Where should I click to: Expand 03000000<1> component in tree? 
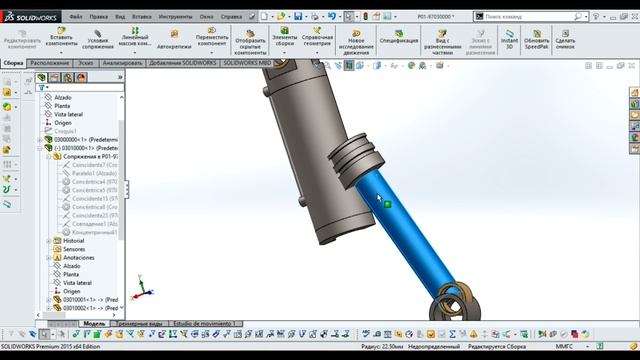[40, 140]
